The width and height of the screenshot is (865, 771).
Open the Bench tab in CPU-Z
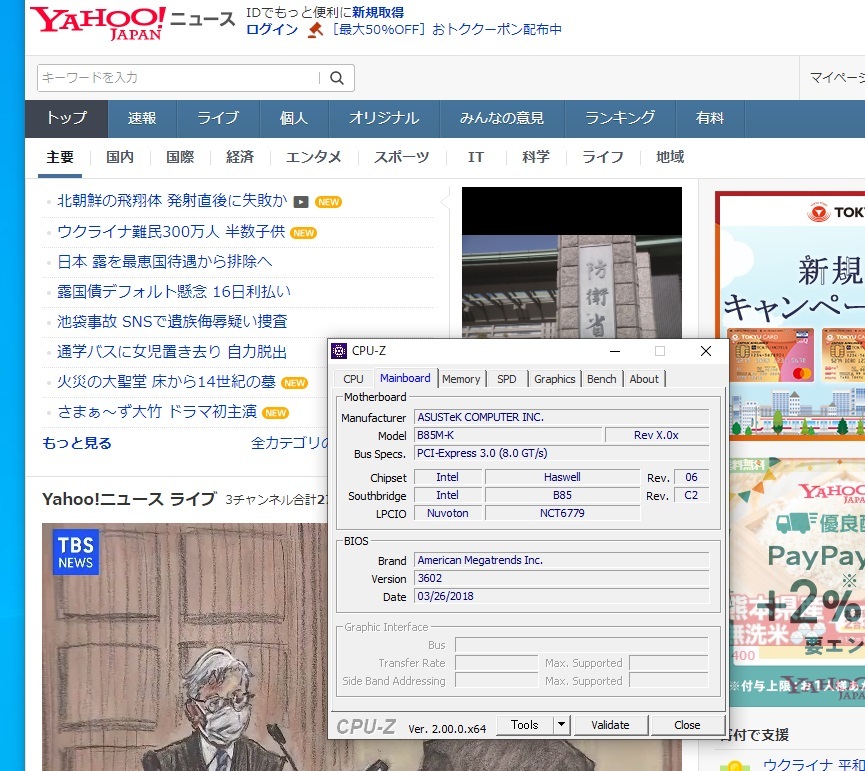coord(601,379)
